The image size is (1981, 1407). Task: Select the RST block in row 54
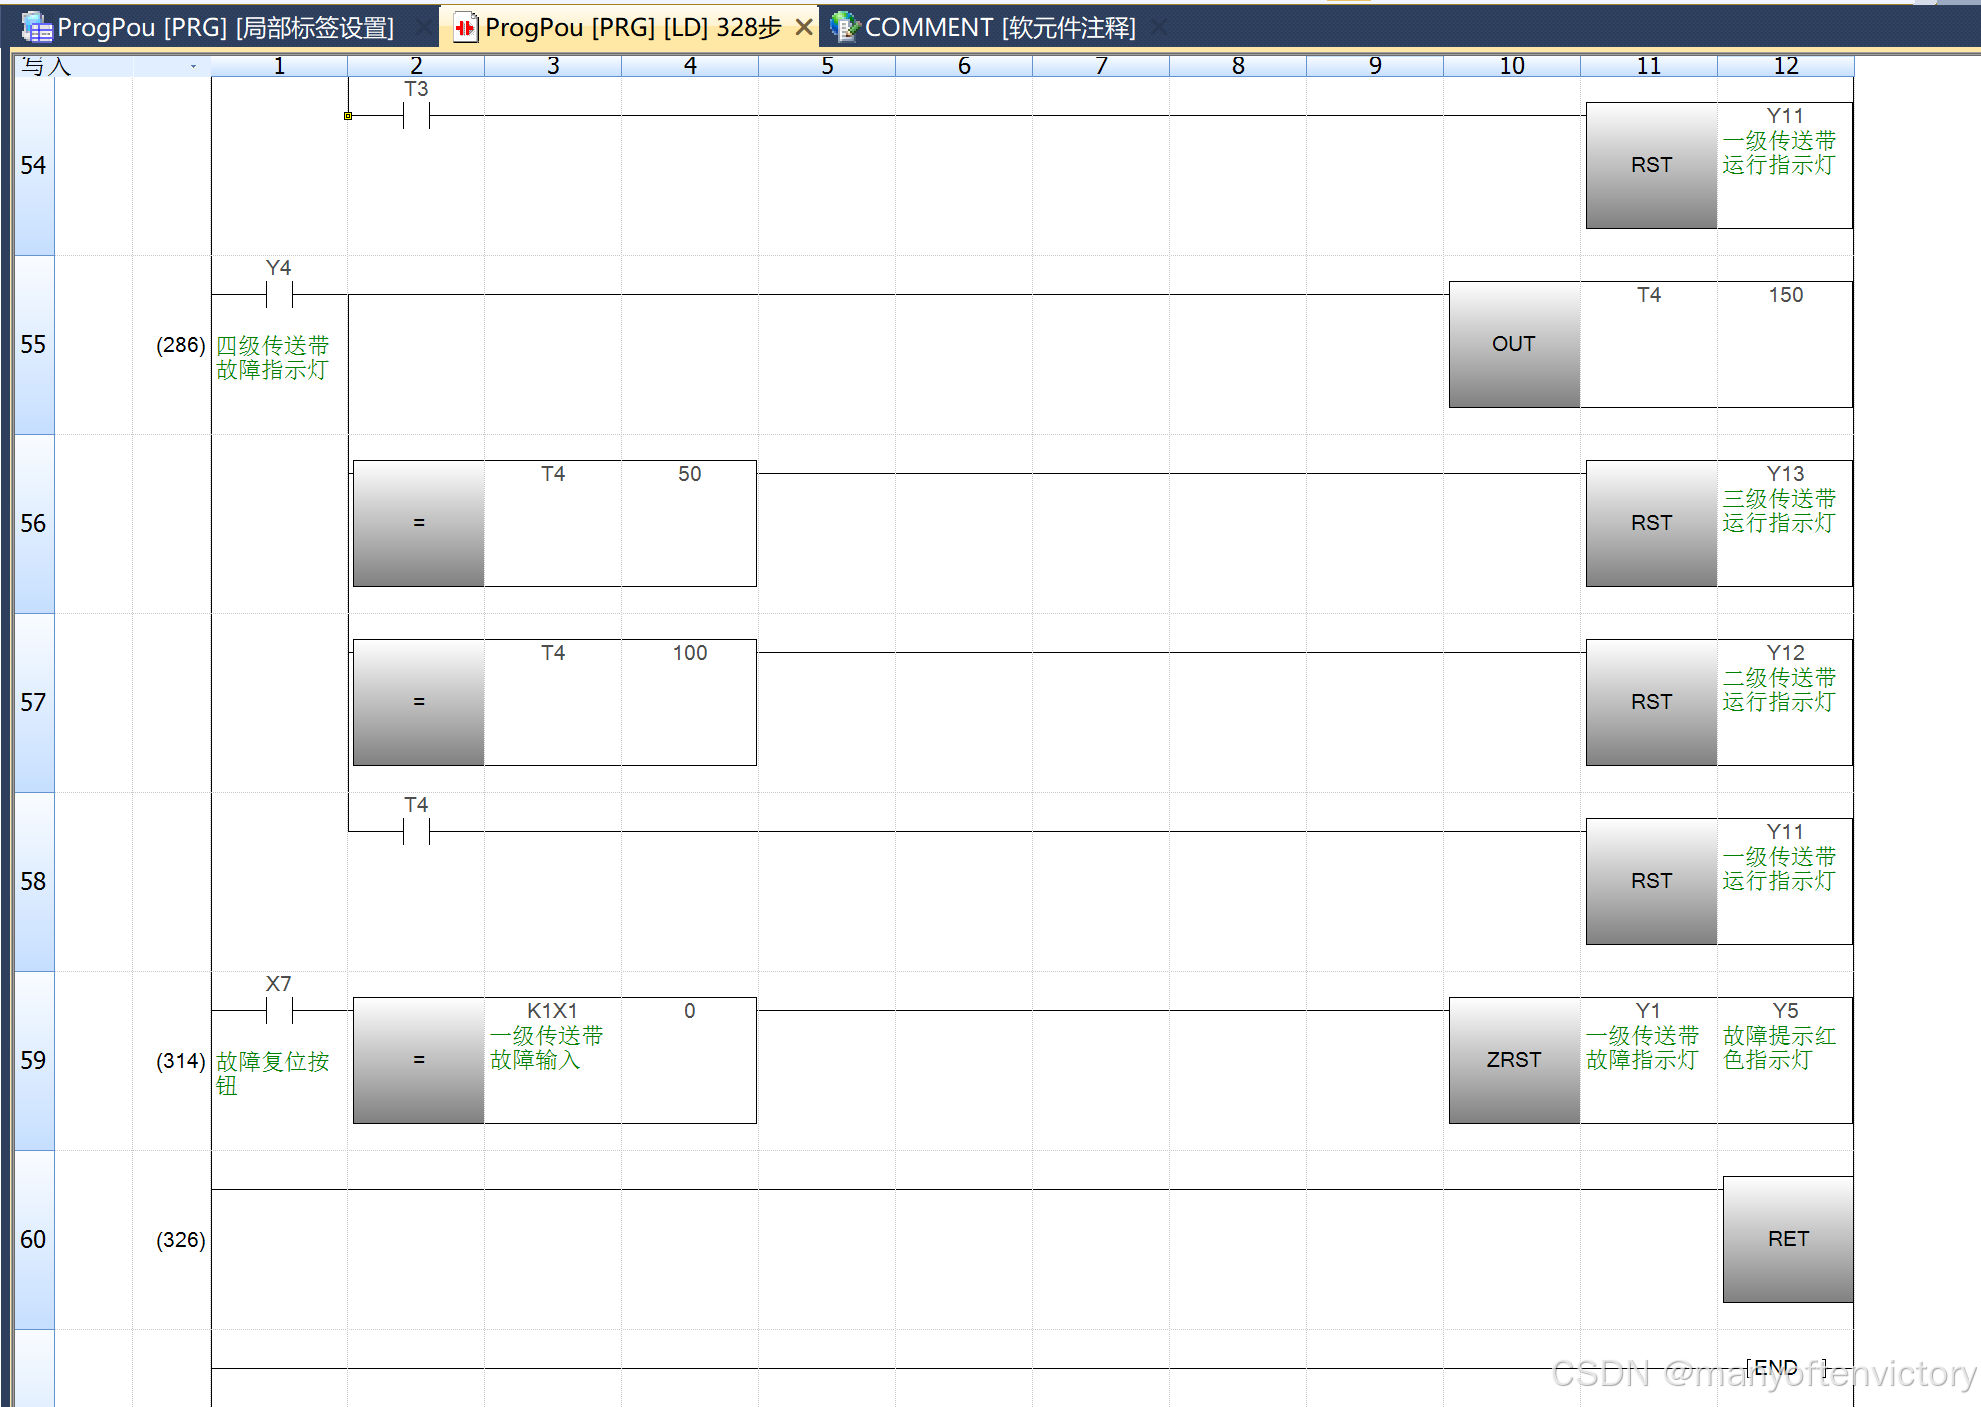coord(1651,165)
